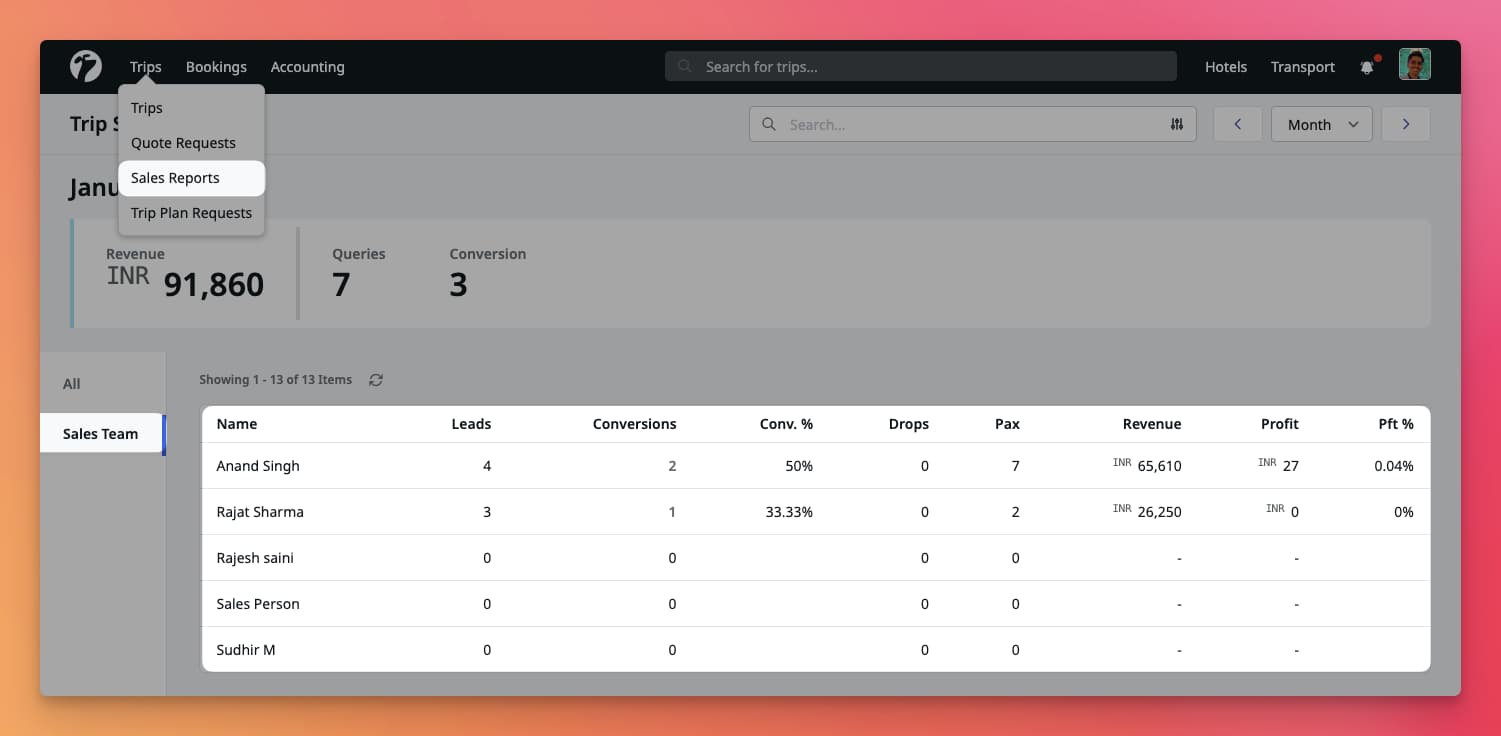Screen dimensions: 1501x736
Task: Navigate to the Transport section
Action: click(x=1302, y=66)
